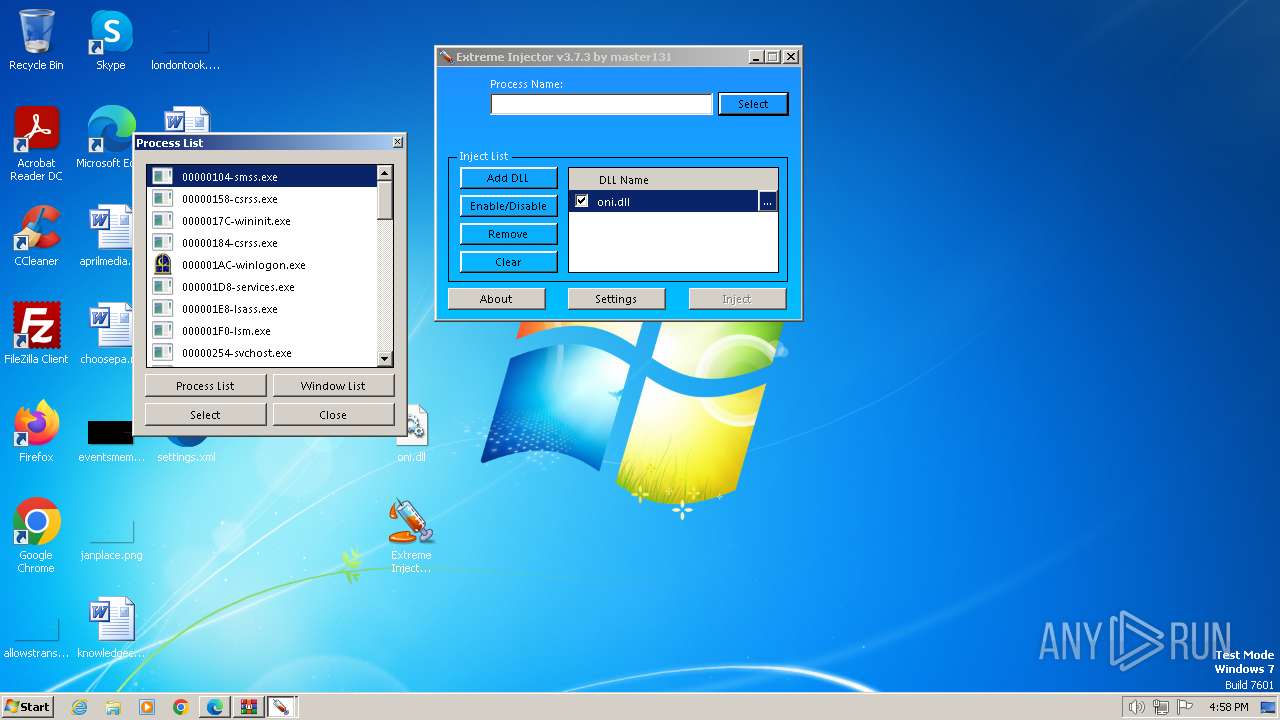The height and width of the screenshot is (720, 1280).
Task: Open the volume icon in system tray
Action: (x=1136, y=707)
